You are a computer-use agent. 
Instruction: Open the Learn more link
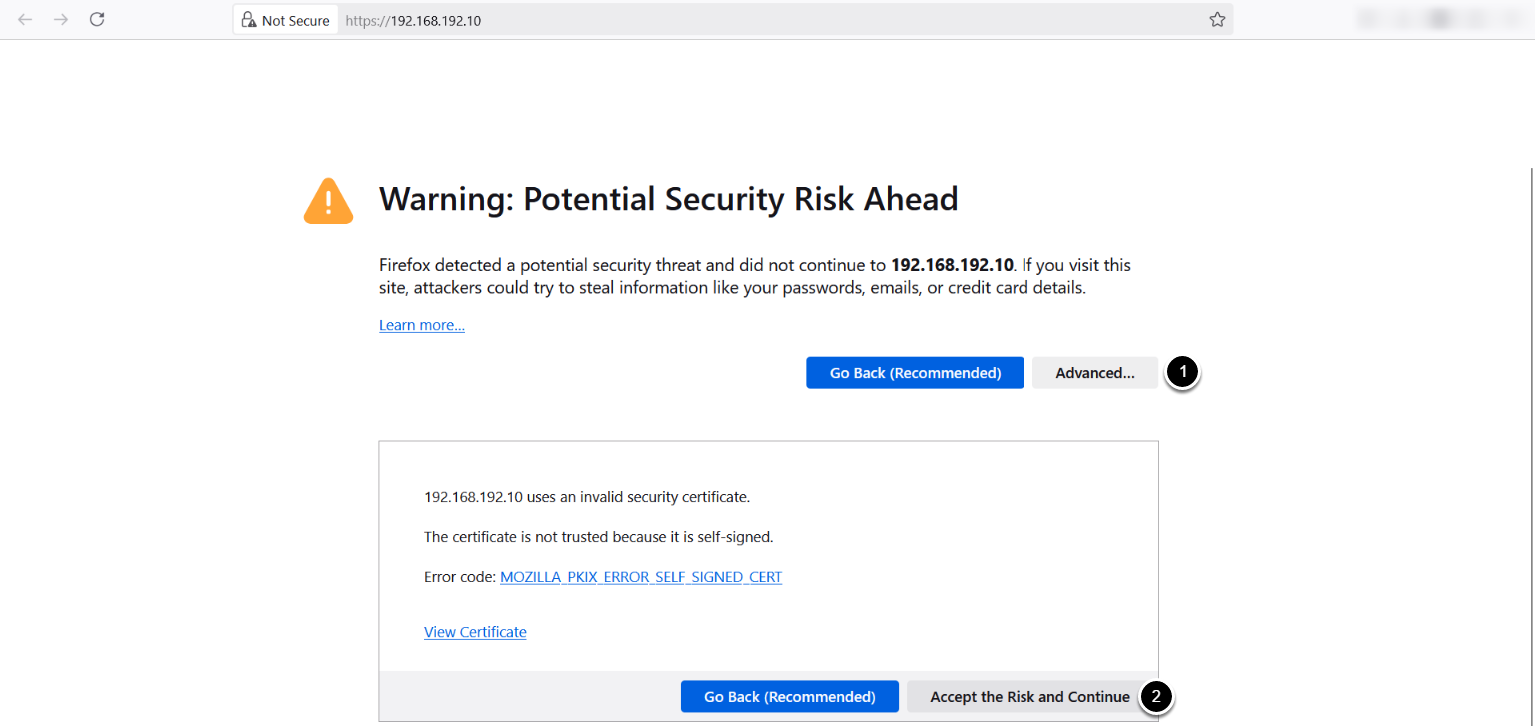(422, 325)
